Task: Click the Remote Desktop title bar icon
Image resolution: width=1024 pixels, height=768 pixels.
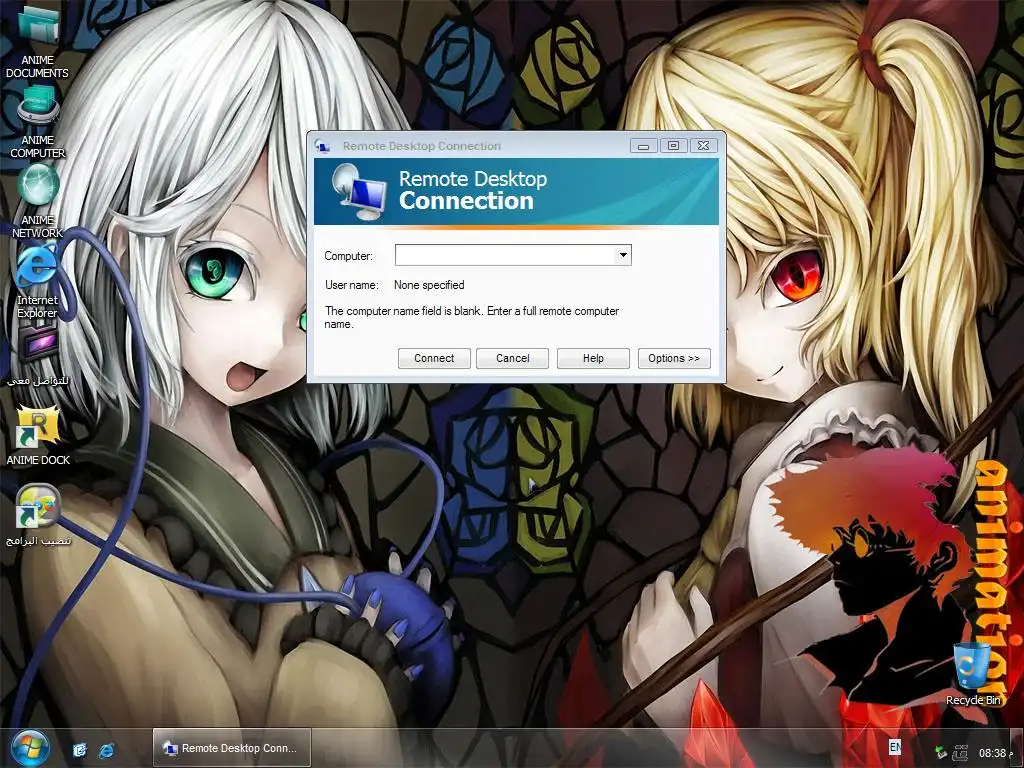Action: pyautogui.click(x=322, y=146)
